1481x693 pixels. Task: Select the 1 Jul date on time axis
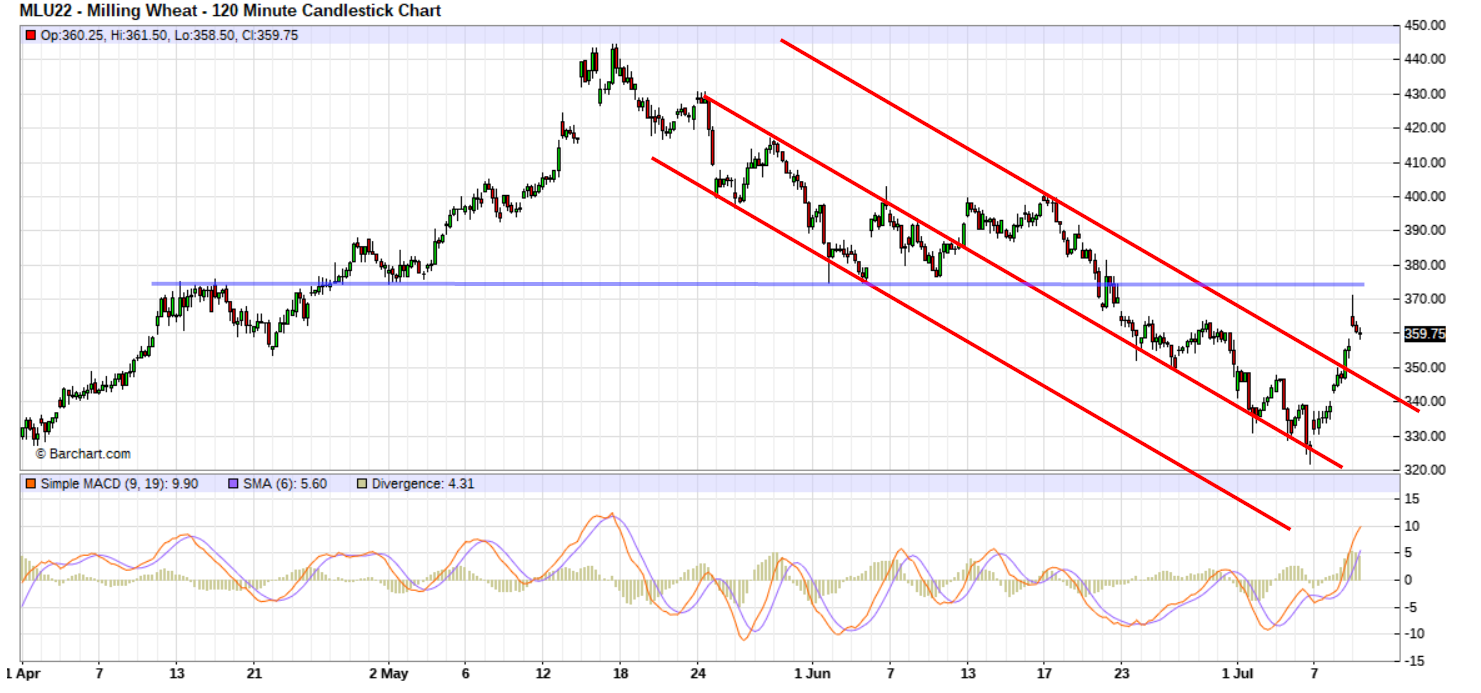[1238, 674]
